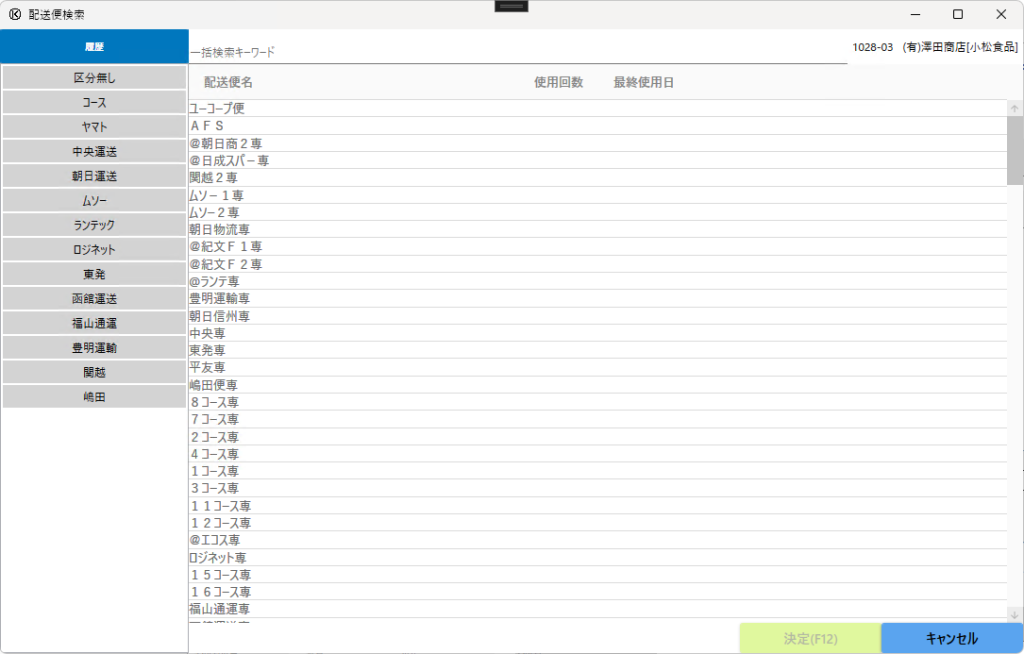Viewport: 1024px width, 654px height.
Task: Choose the 函館運送 category
Action: (95, 299)
